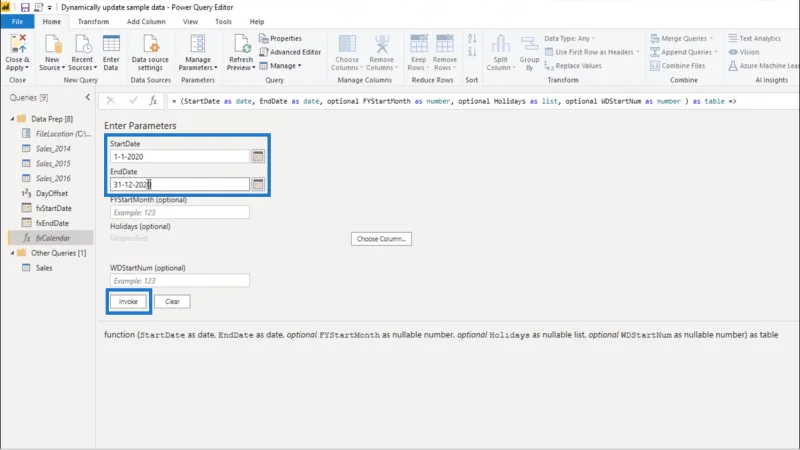Select the fxEndDate query
The width and height of the screenshot is (800, 450).
click(52, 223)
